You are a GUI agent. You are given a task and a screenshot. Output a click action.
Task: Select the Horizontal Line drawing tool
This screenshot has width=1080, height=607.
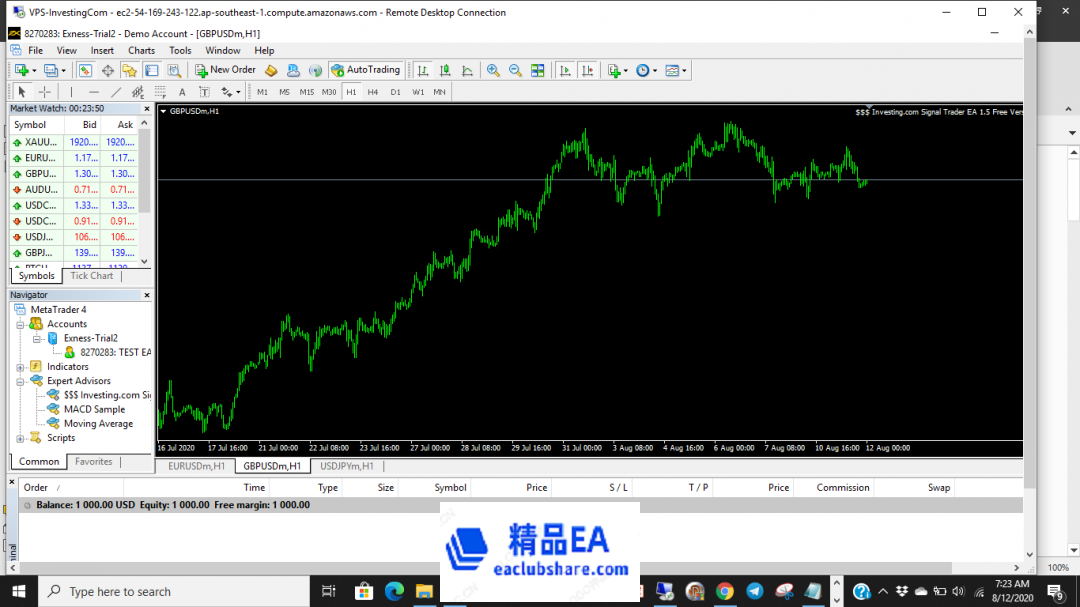coord(94,92)
